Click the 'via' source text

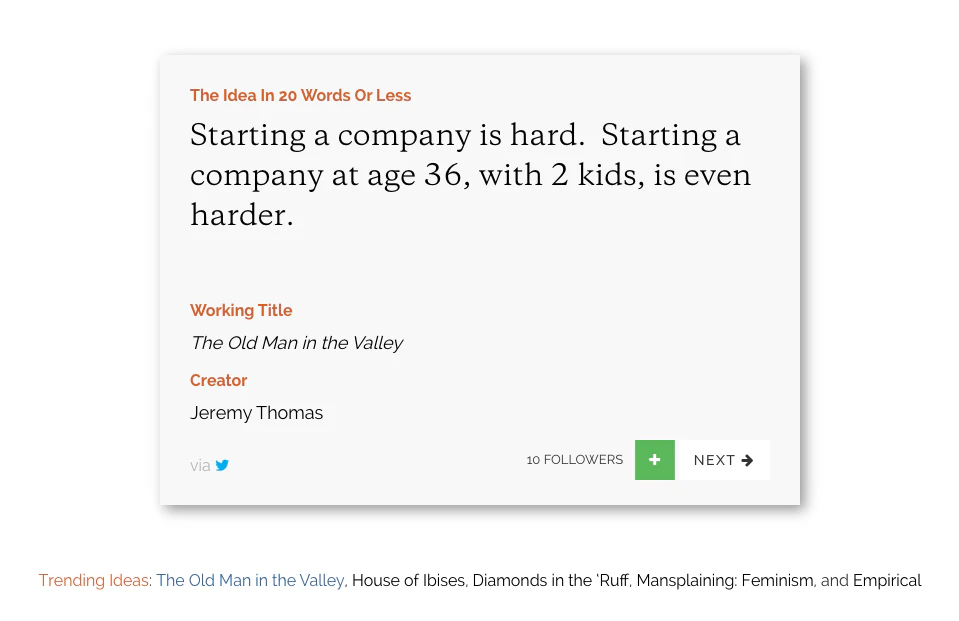tap(200, 466)
